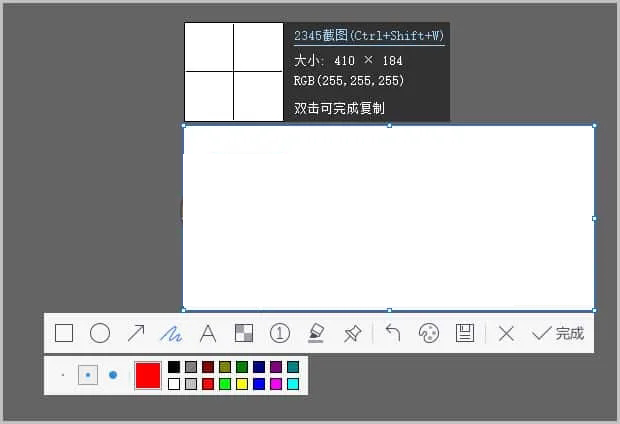Viewport: 620px width, 424px height.
Task: Select the numbered marker tool
Action: pyautogui.click(x=280, y=333)
